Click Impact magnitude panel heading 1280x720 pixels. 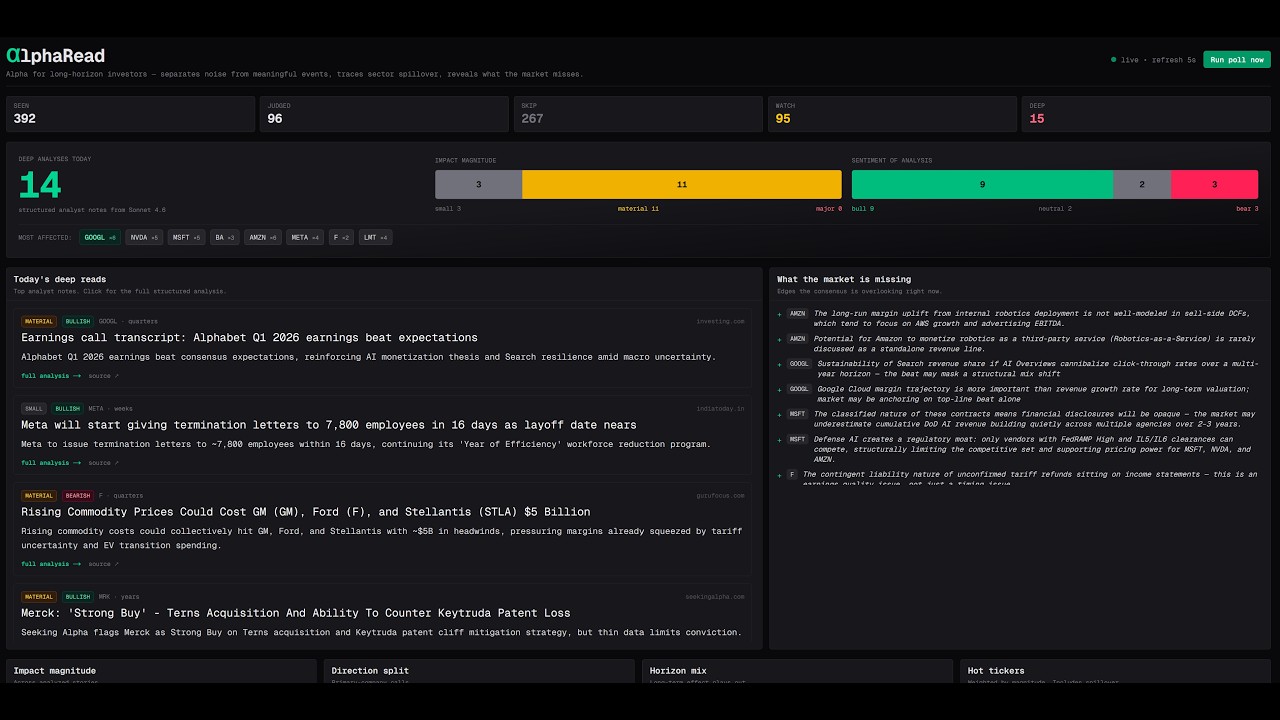click(x=55, y=671)
